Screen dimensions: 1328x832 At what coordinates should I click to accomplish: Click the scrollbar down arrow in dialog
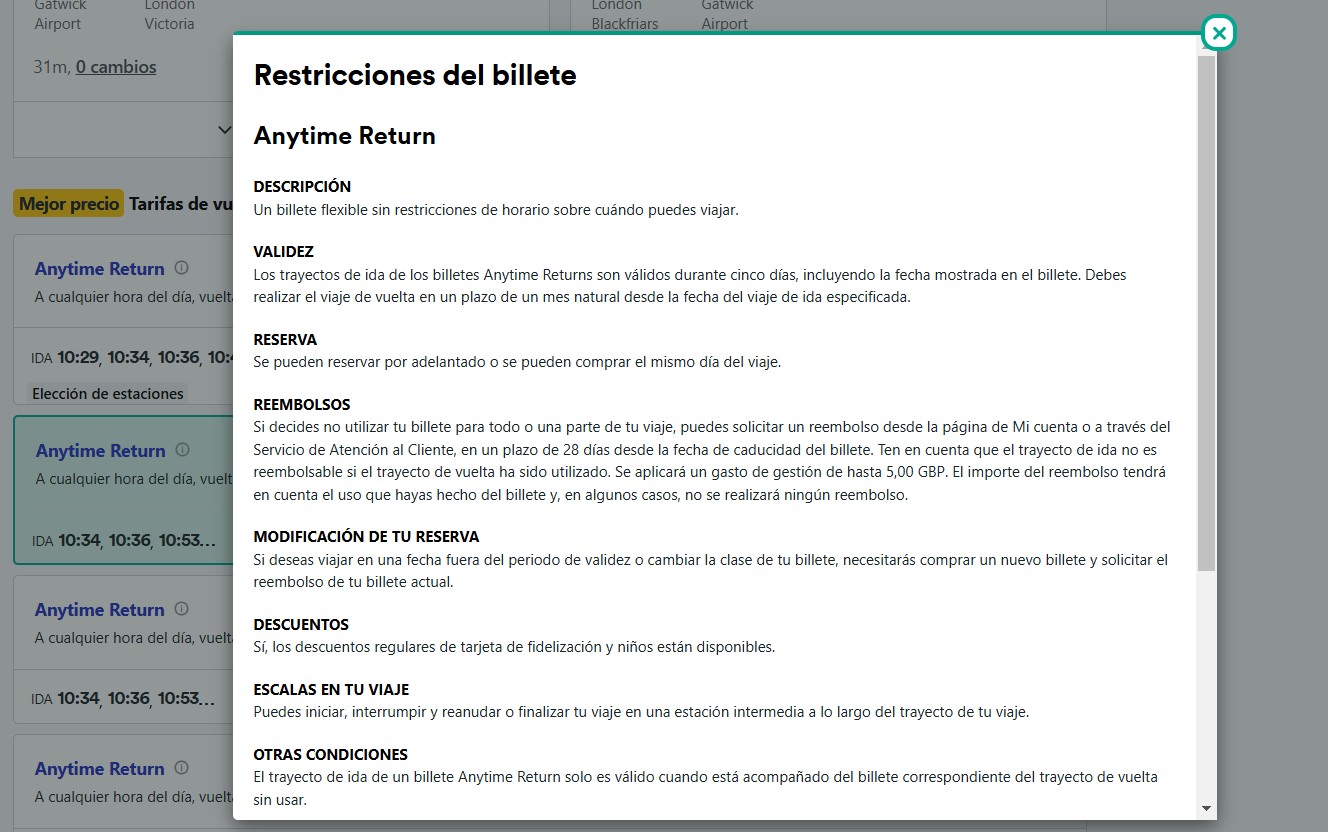[x=1207, y=808]
